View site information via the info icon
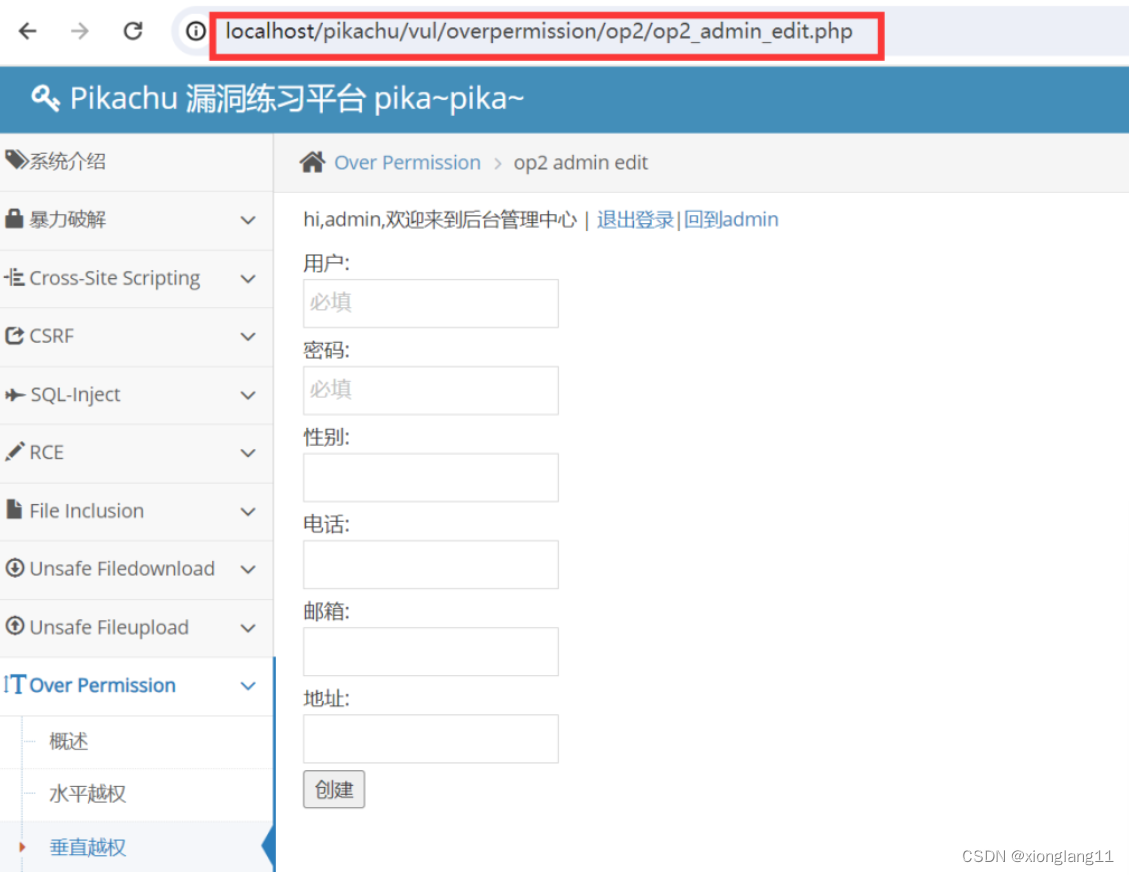Image resolution: width=1129 pixels, height=875 pixels. tap(195, 31)
